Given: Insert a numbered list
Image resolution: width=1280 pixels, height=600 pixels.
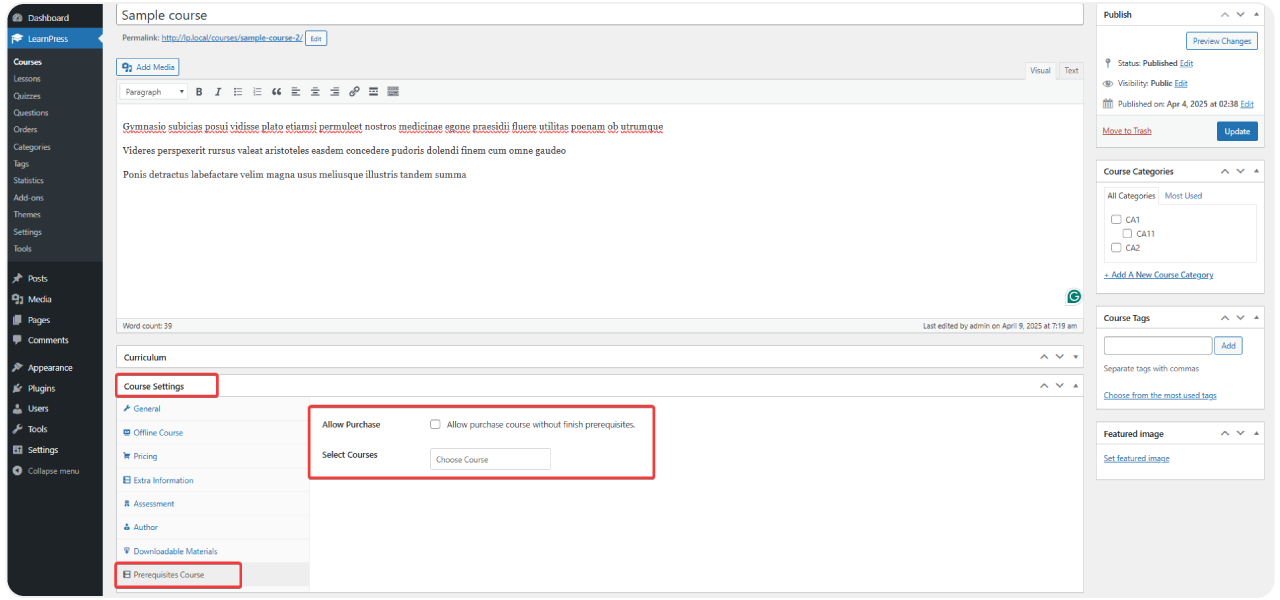Looking at the screenshot, I should tap(257, 92).
